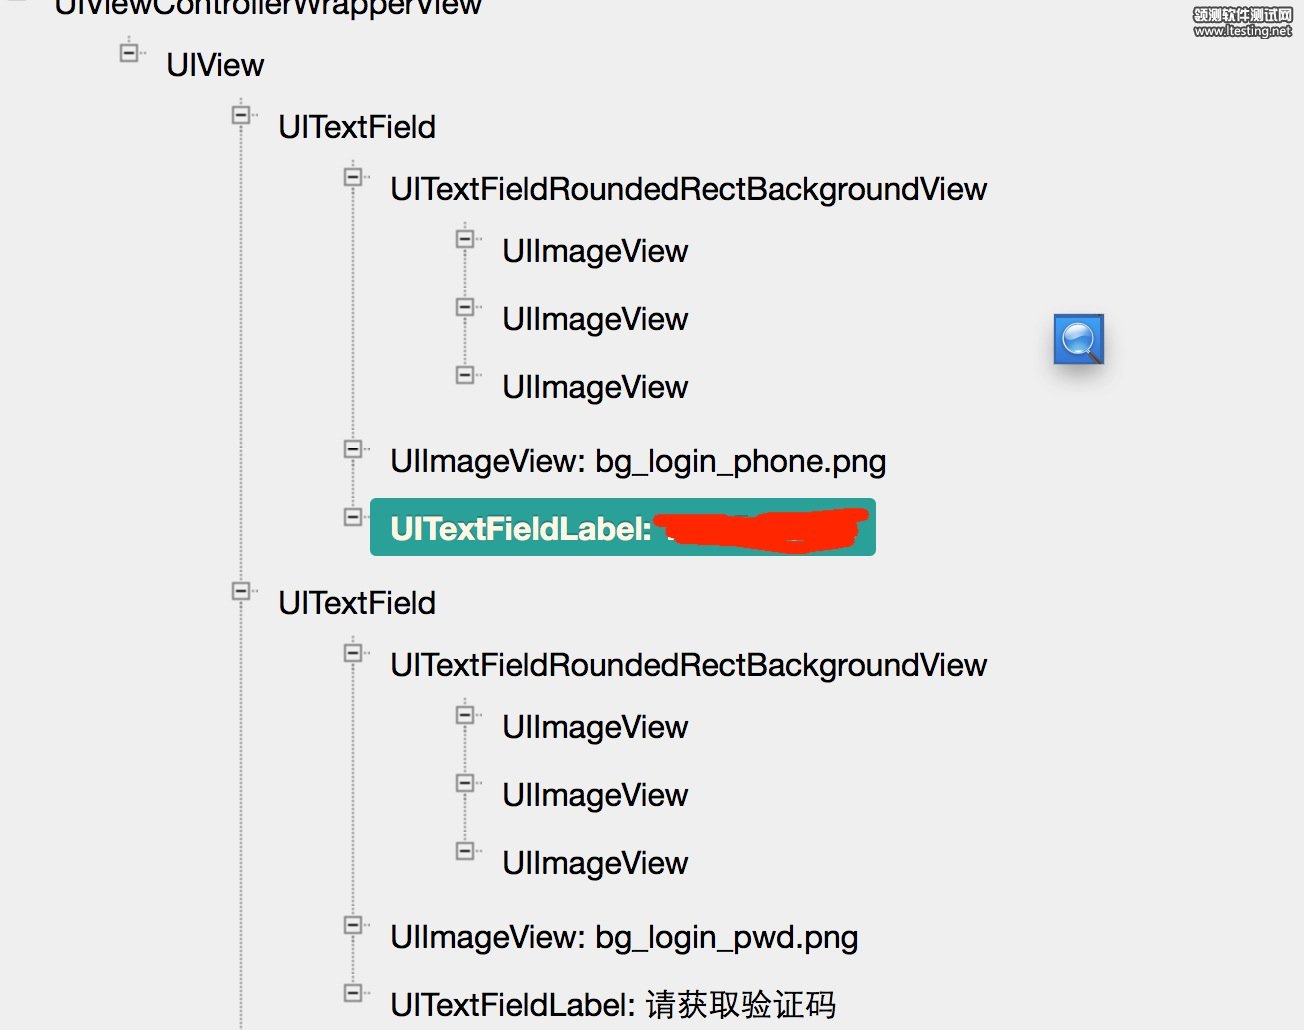Click the blue magnifier search icon
This screenshot has width=1304, height=1030.
point(1078,339)
